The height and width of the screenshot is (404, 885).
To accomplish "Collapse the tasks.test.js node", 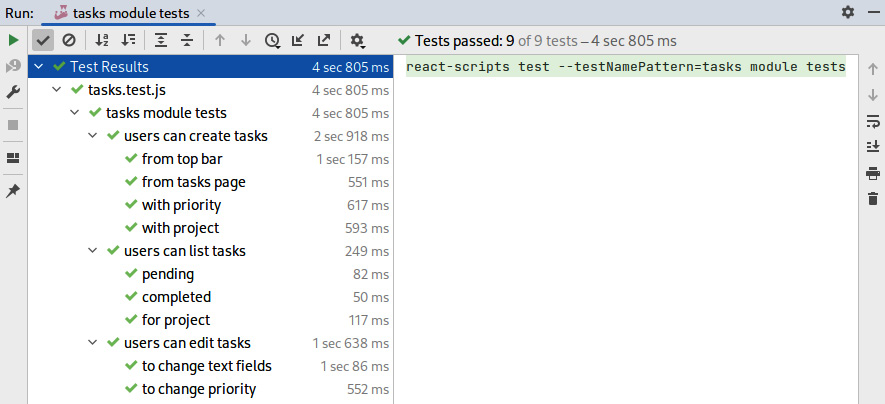I will click(x=56, y=90).
